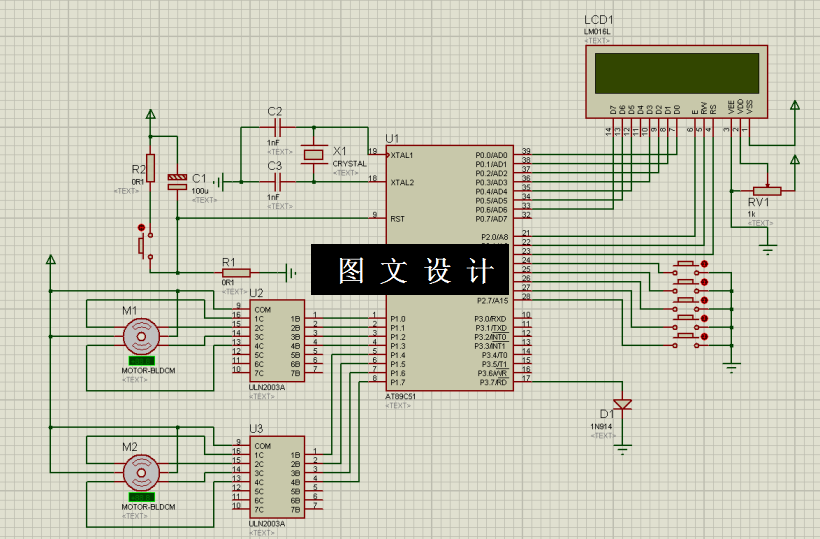Click the 'P3.7/RD' pin label
Screen dimensions: 820x539
(x=493, y=383)
